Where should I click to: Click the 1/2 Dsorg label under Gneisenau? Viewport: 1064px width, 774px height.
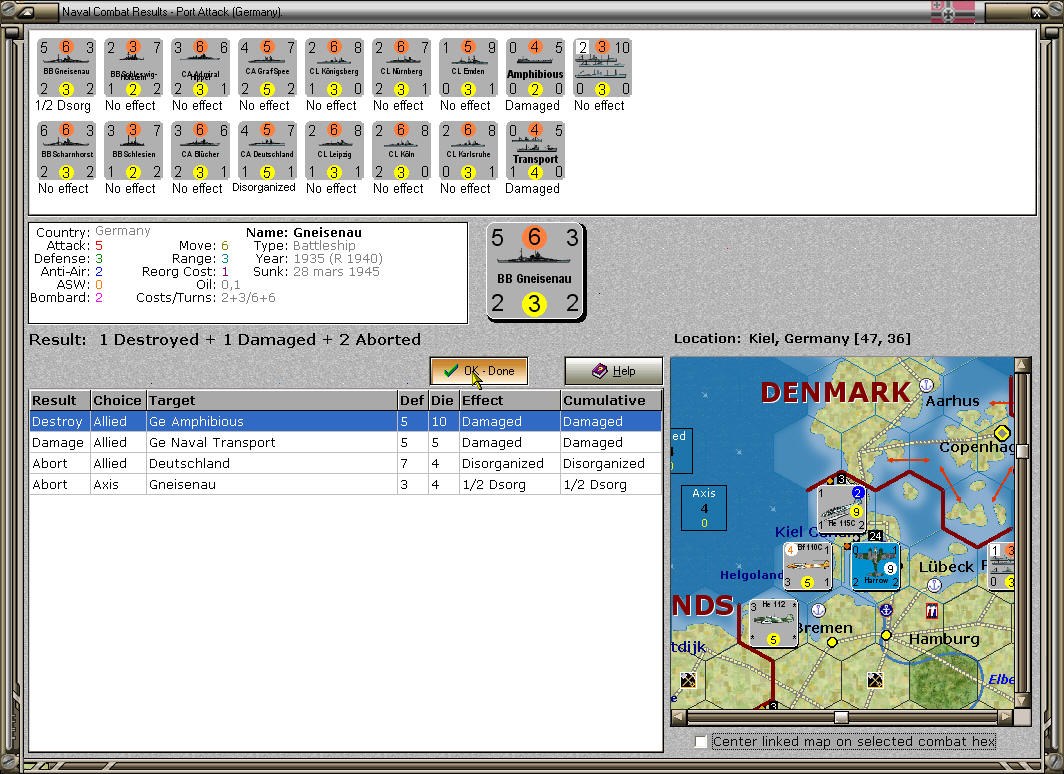pos(63,106)
